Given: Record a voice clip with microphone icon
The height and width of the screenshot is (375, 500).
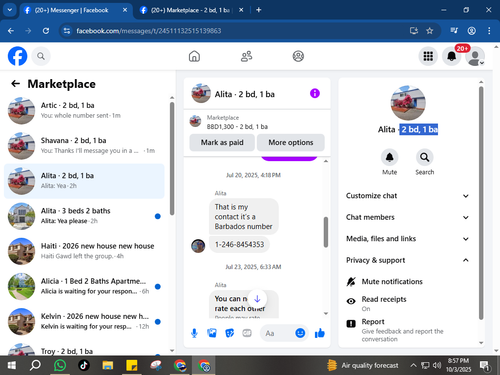Looking at the screenshot, I should pos(194,333).
